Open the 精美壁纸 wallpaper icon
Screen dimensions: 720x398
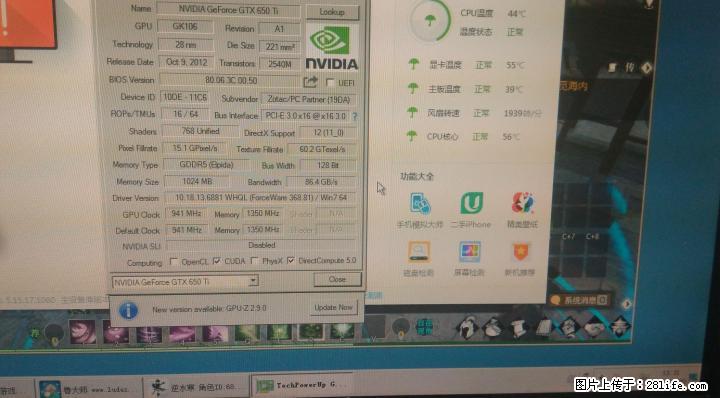point(523,203)
